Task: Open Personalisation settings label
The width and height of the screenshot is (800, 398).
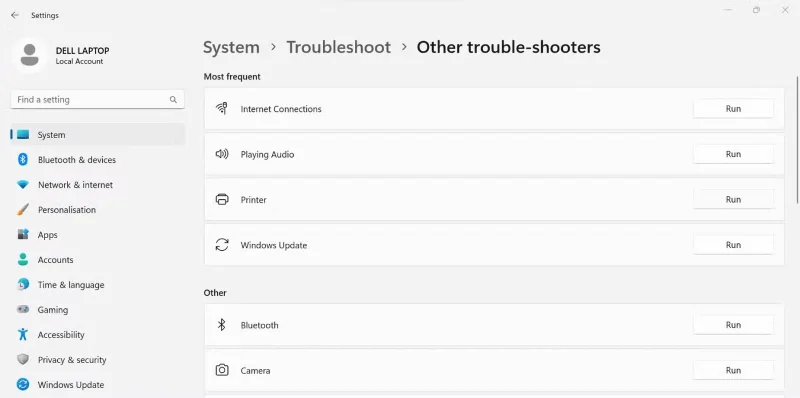Action: point(67,210)
